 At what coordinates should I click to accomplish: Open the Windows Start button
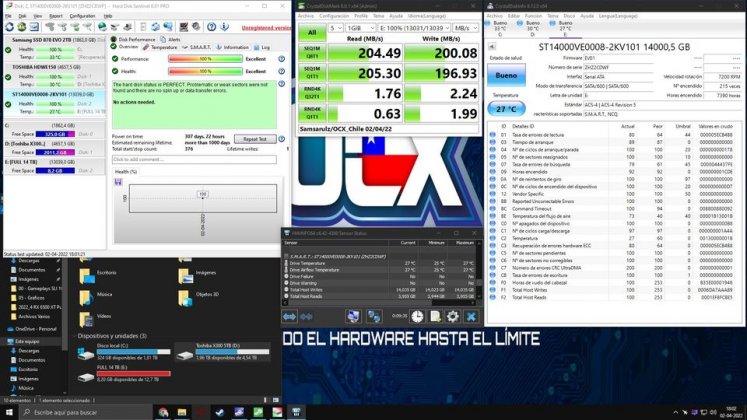tap(9, 412)
